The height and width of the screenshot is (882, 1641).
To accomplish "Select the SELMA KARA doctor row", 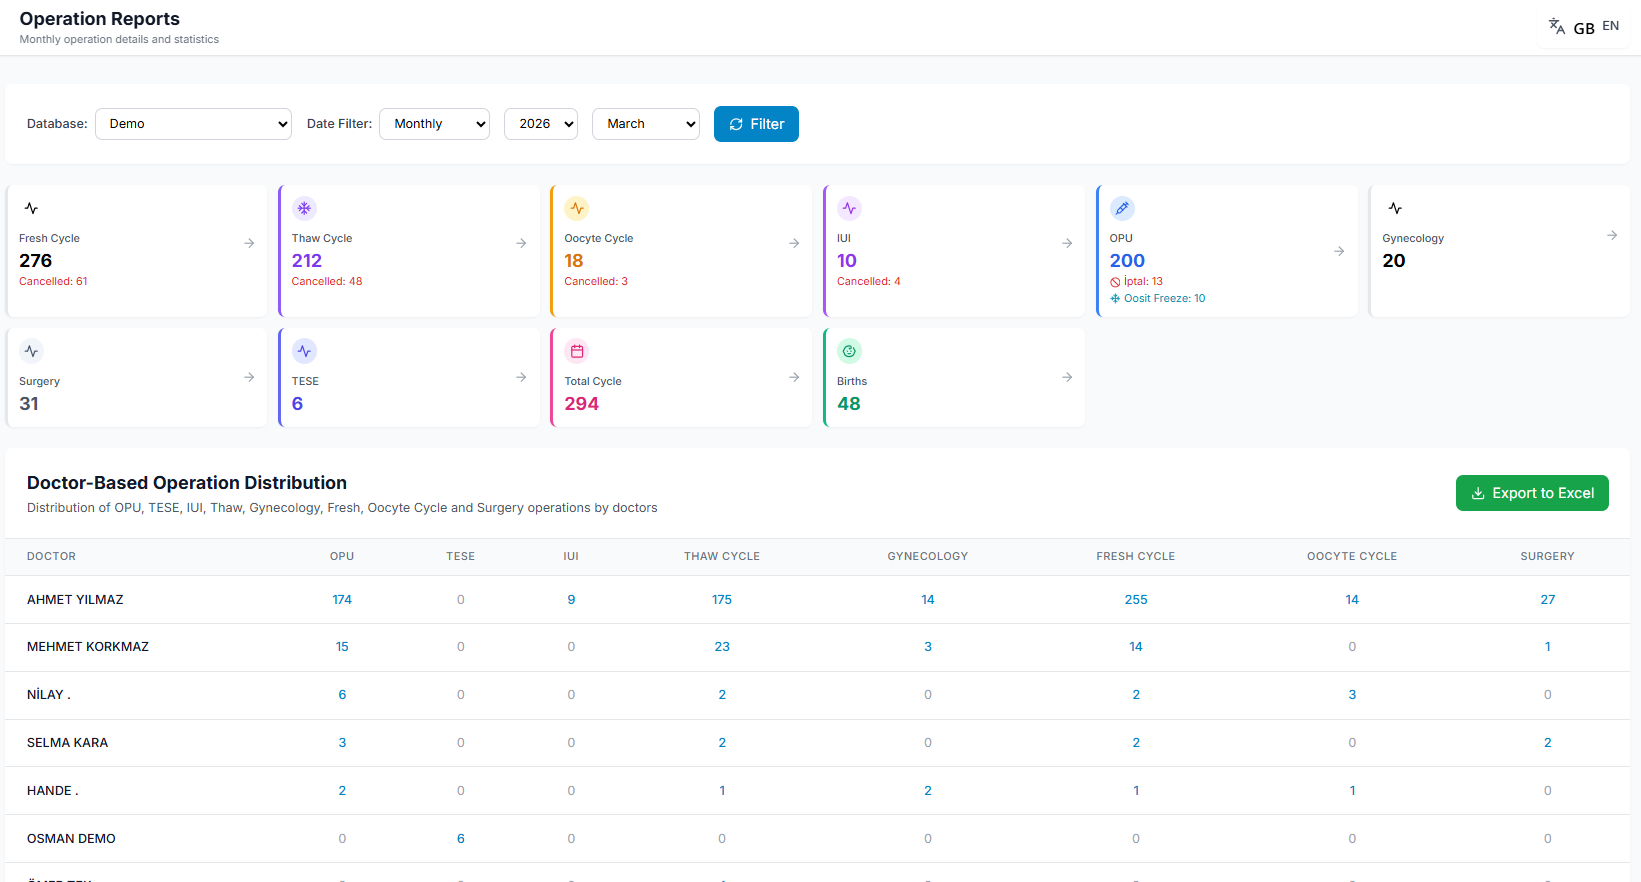I will click(x=817, y=743).
